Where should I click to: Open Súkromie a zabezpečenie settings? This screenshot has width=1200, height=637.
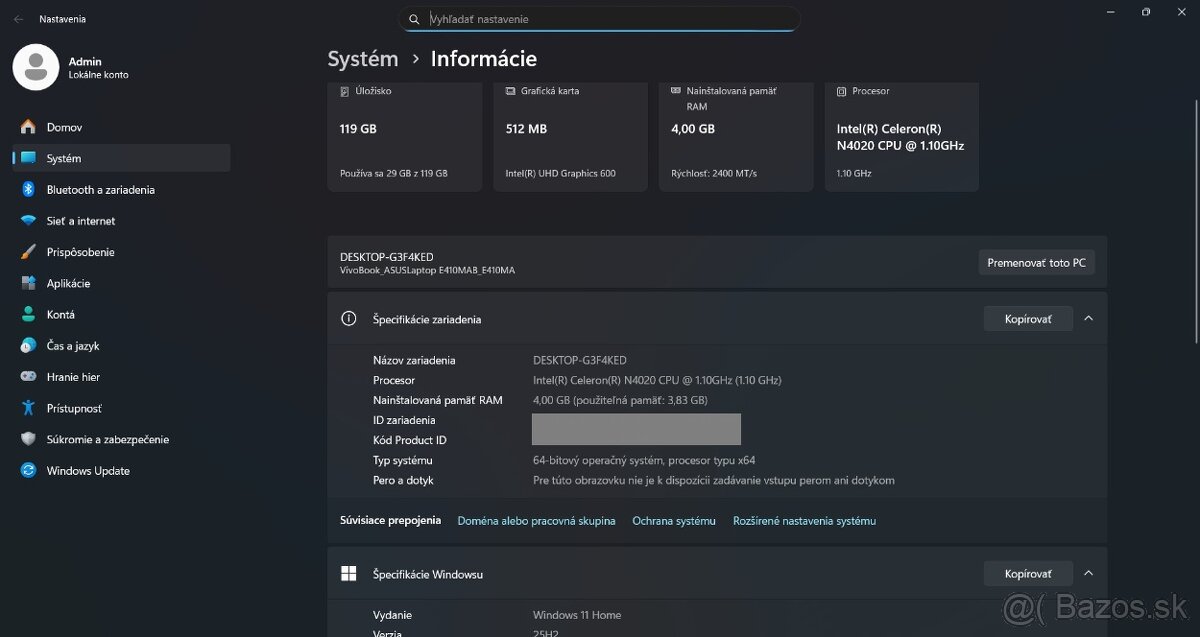[122, 439]
